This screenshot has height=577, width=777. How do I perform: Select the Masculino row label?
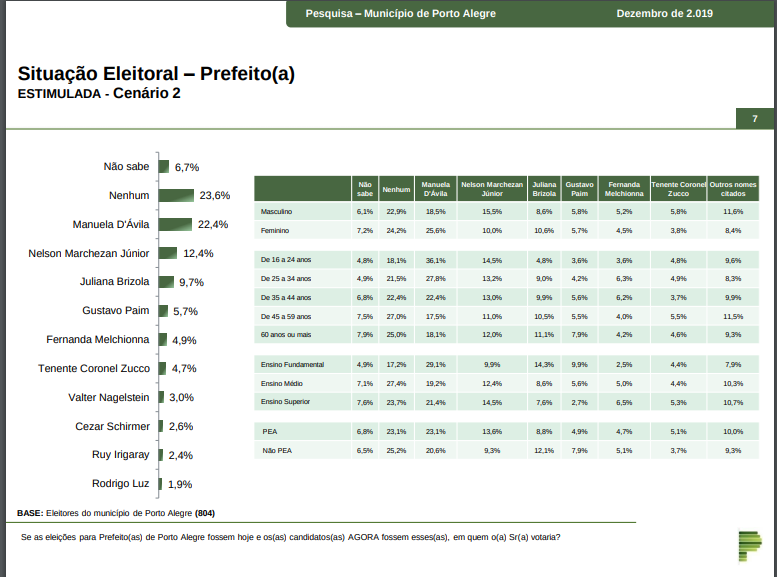[x=276, y=212]
